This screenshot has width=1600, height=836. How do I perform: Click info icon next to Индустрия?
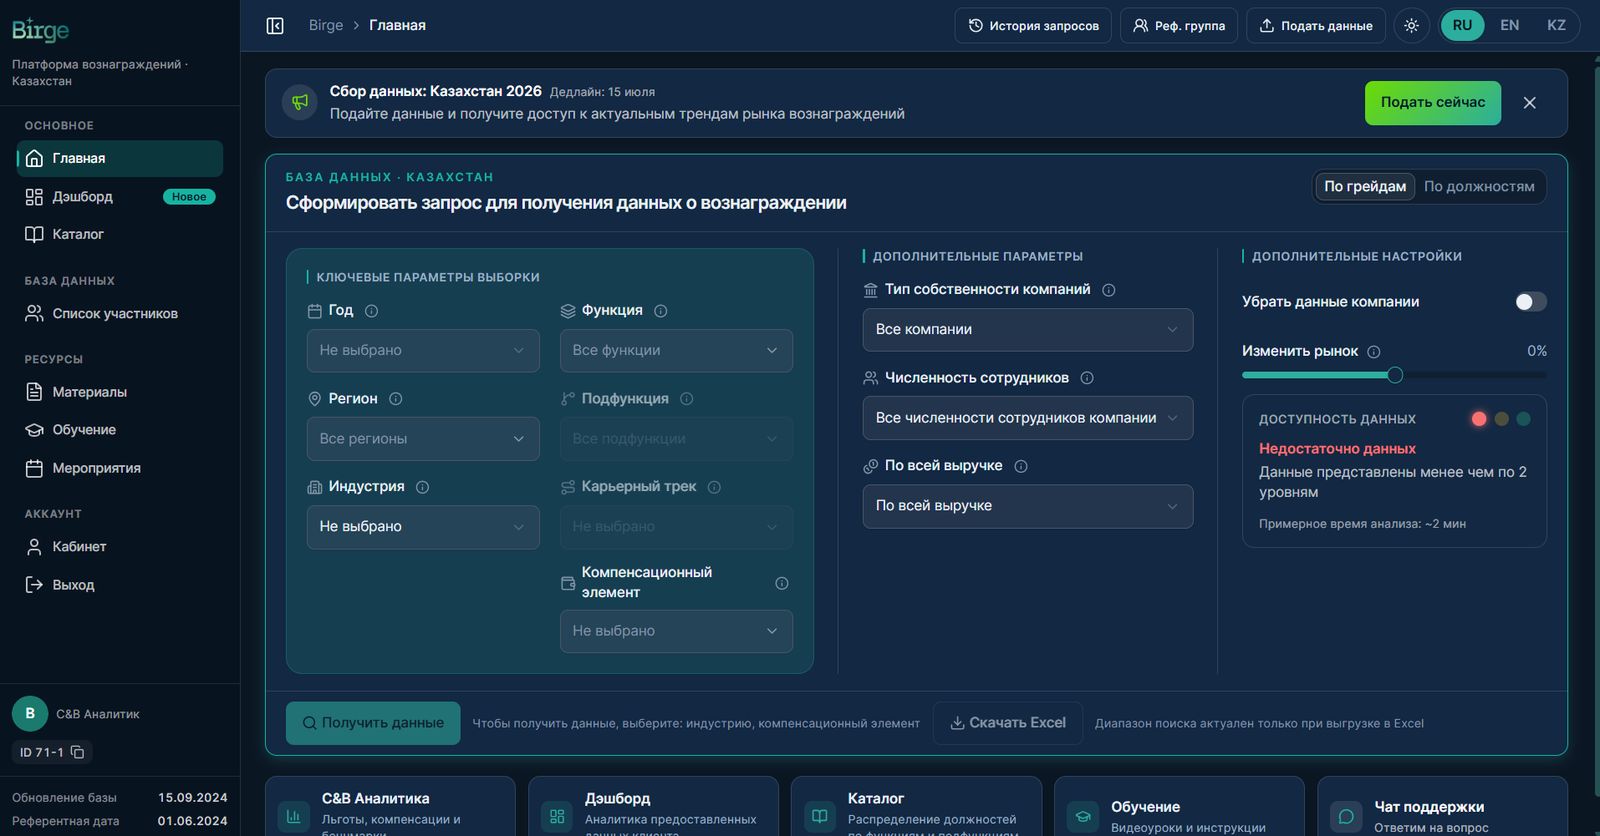422,487
